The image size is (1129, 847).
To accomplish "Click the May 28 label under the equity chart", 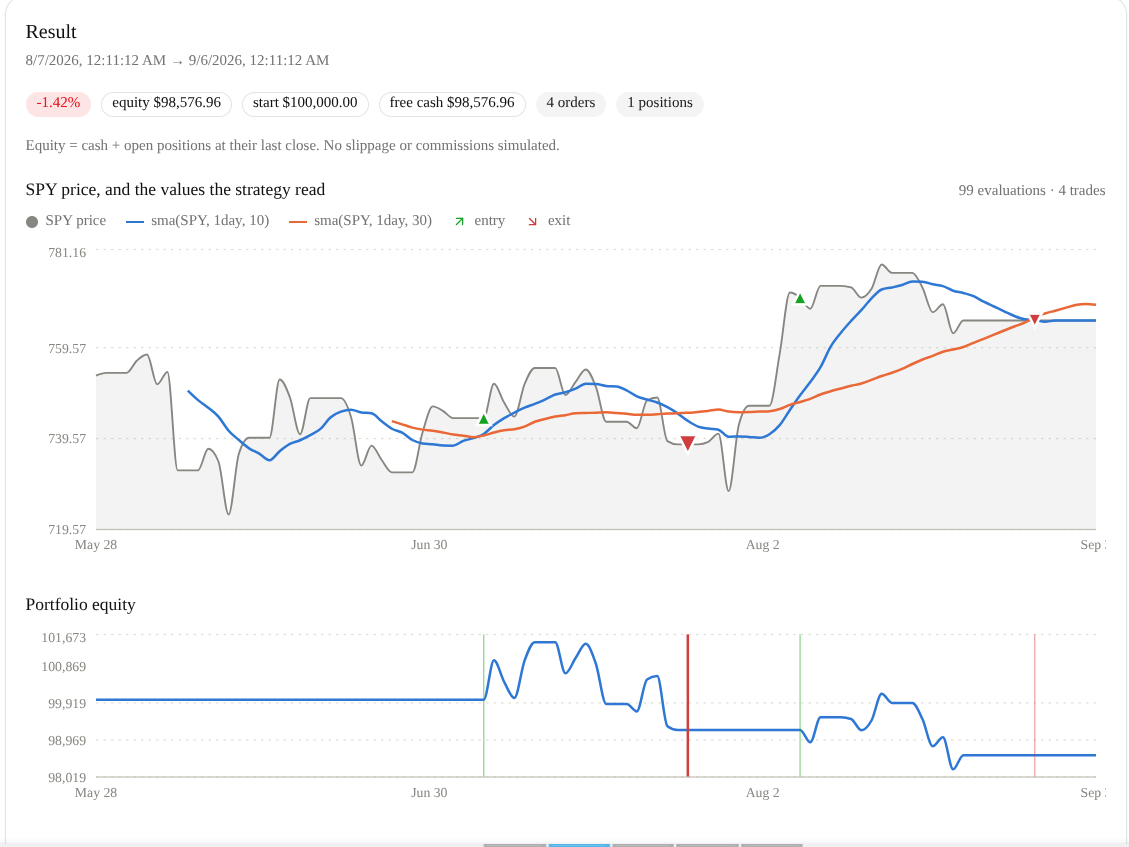I will coord(96,793).
